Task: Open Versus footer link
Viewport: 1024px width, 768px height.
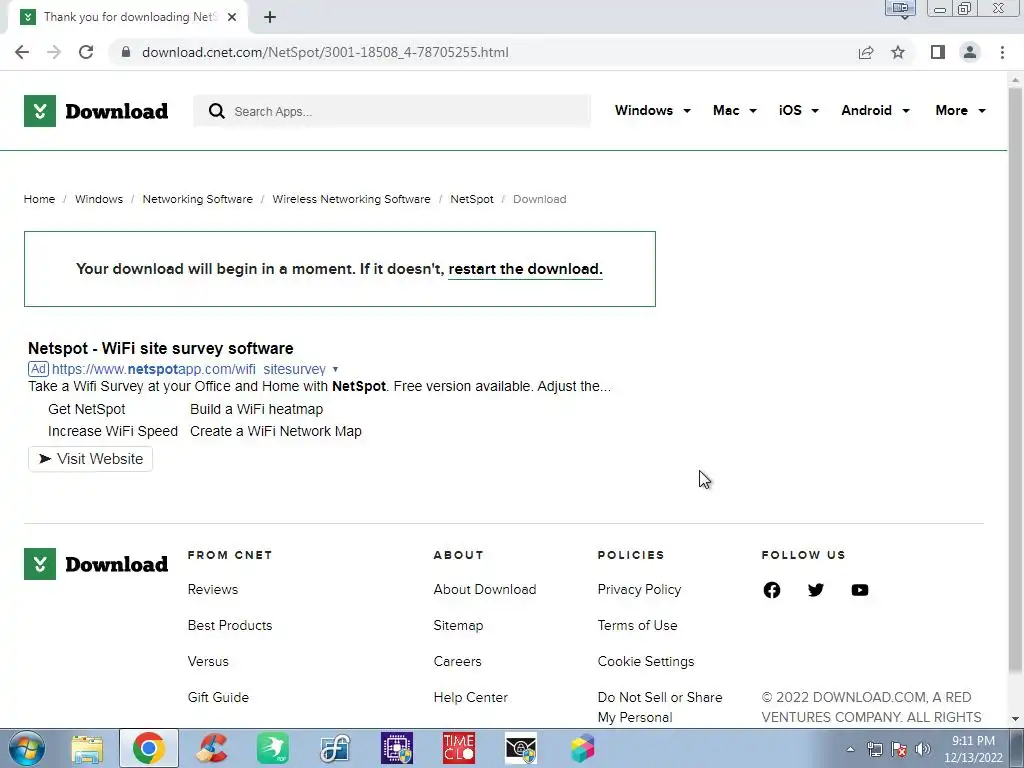Action: pos(208,662)
